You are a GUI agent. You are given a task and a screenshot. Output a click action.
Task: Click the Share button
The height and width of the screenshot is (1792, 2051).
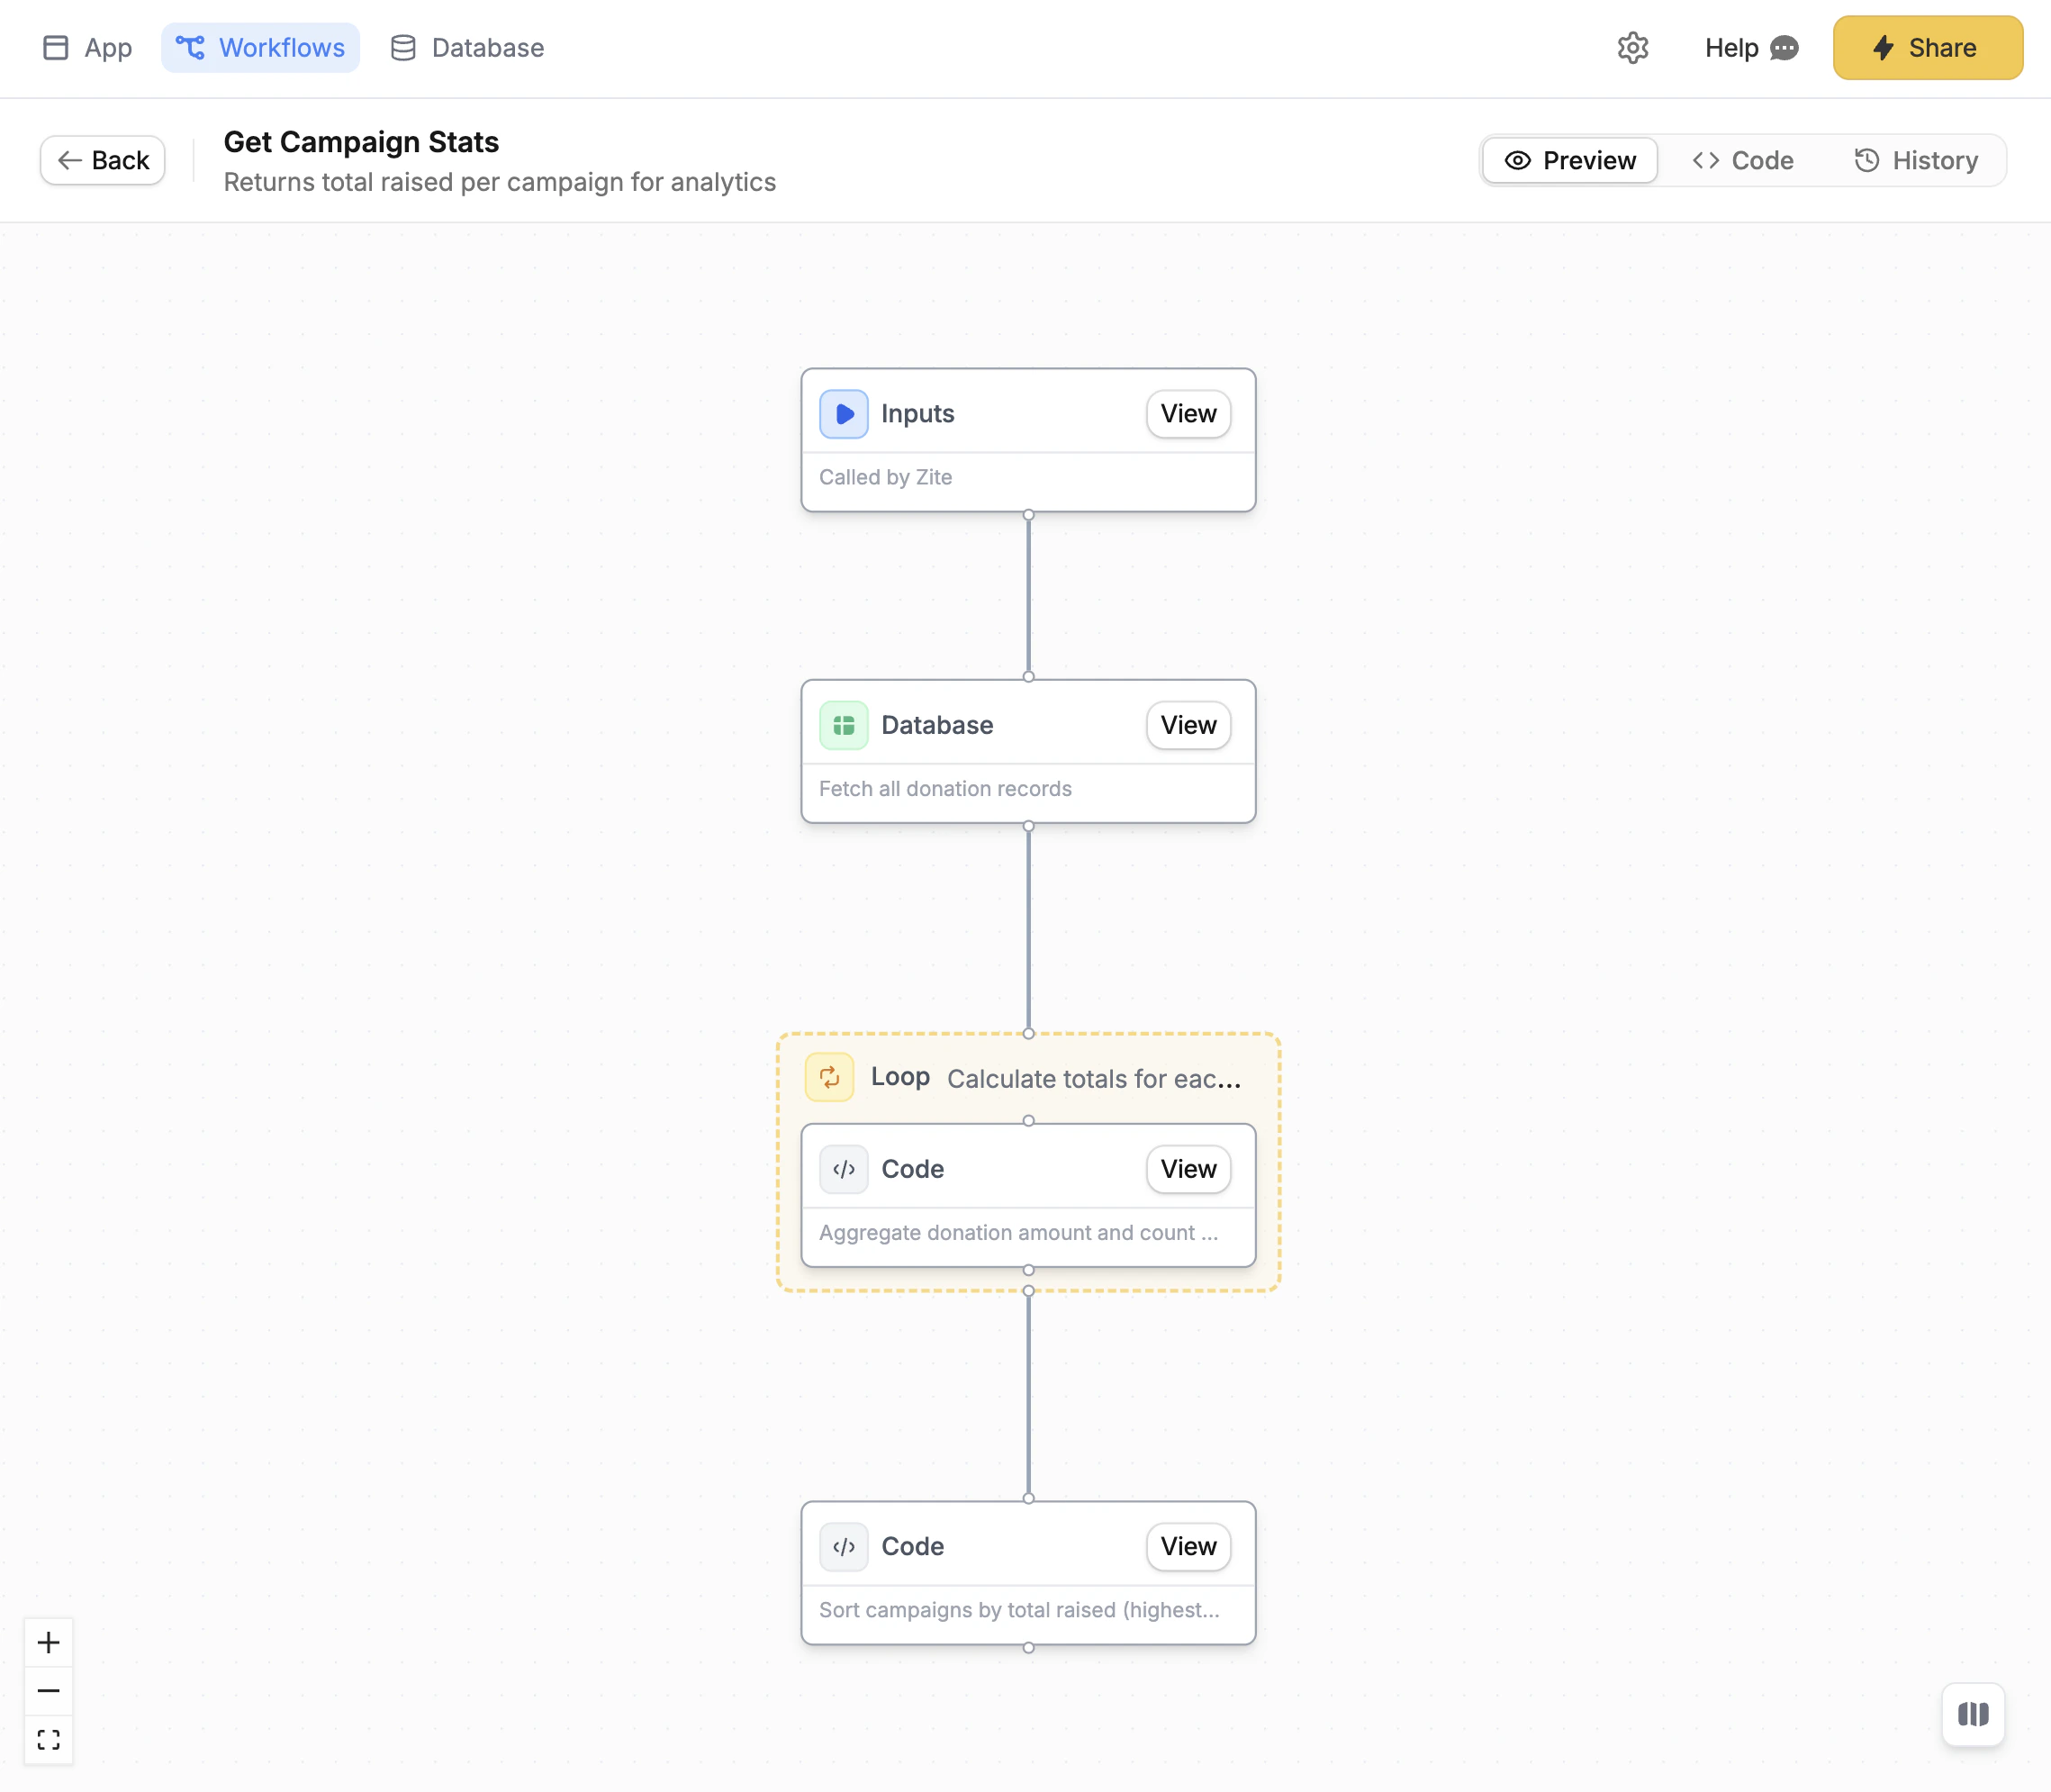click(1926, 47)
